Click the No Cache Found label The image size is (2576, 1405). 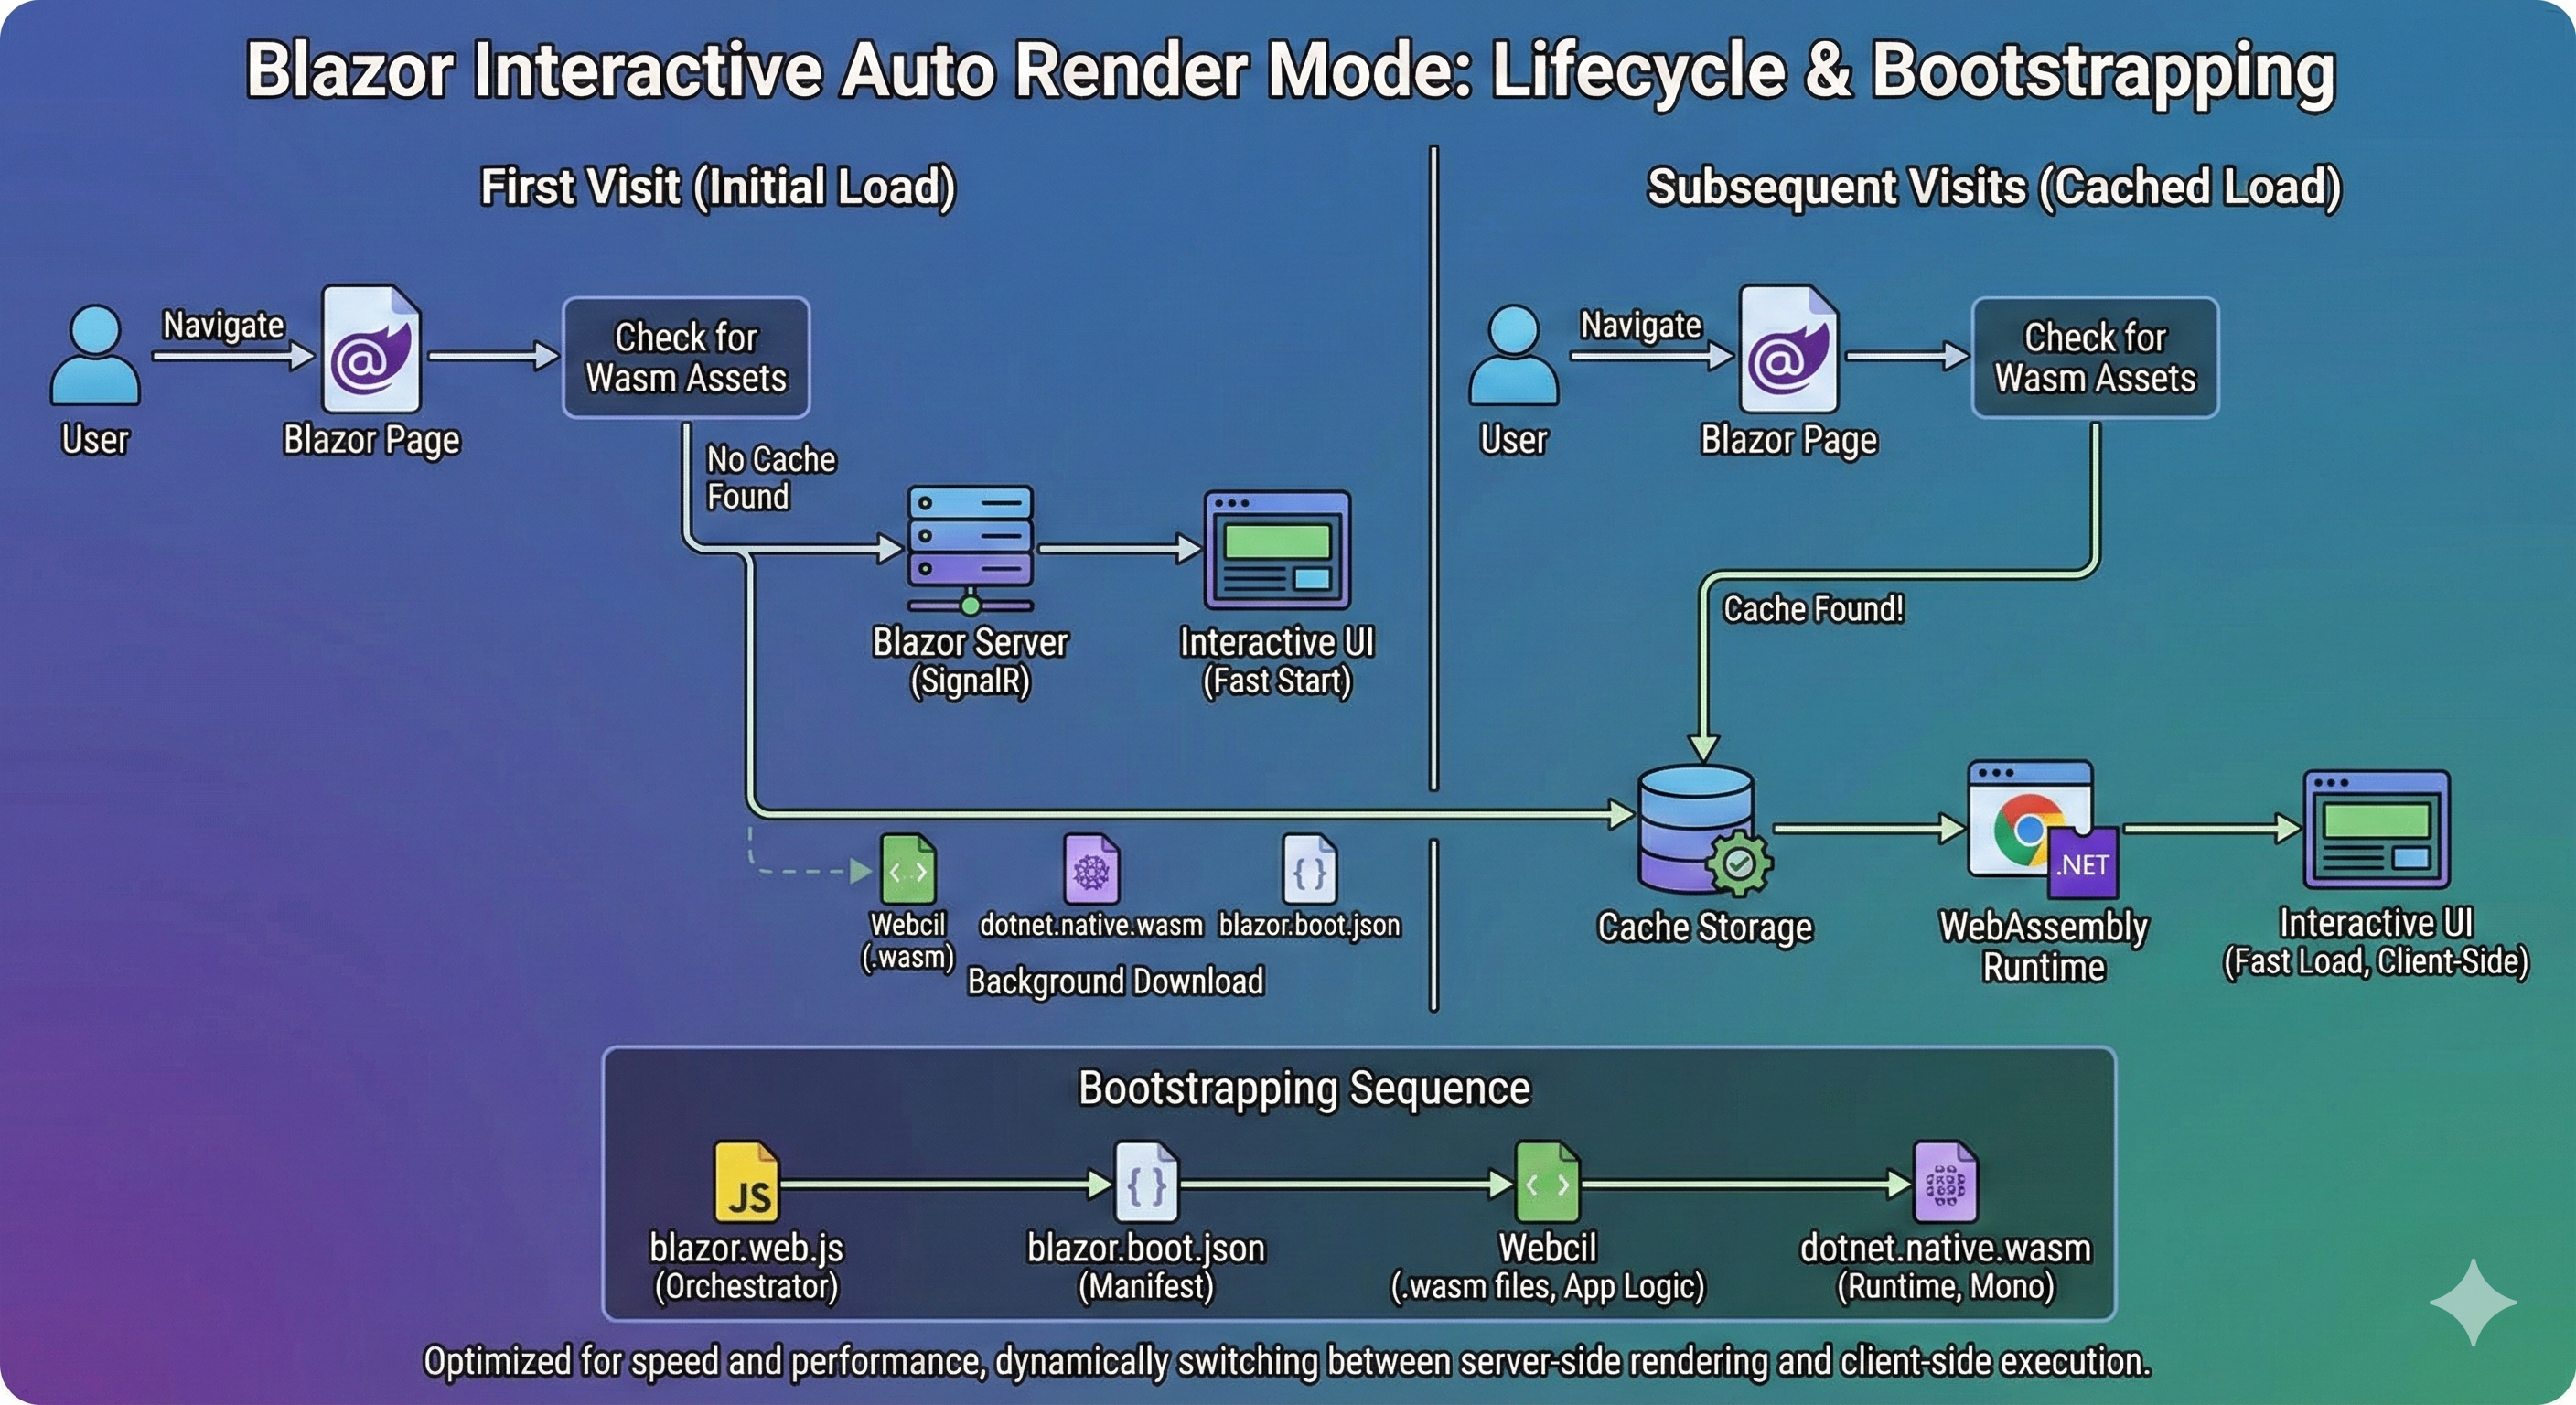pyautogui.click(x=768, y=478)
